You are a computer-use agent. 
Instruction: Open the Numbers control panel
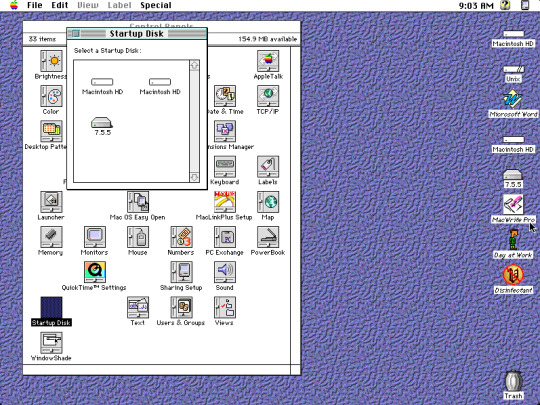pyautogui.click(x=181, y=237)
